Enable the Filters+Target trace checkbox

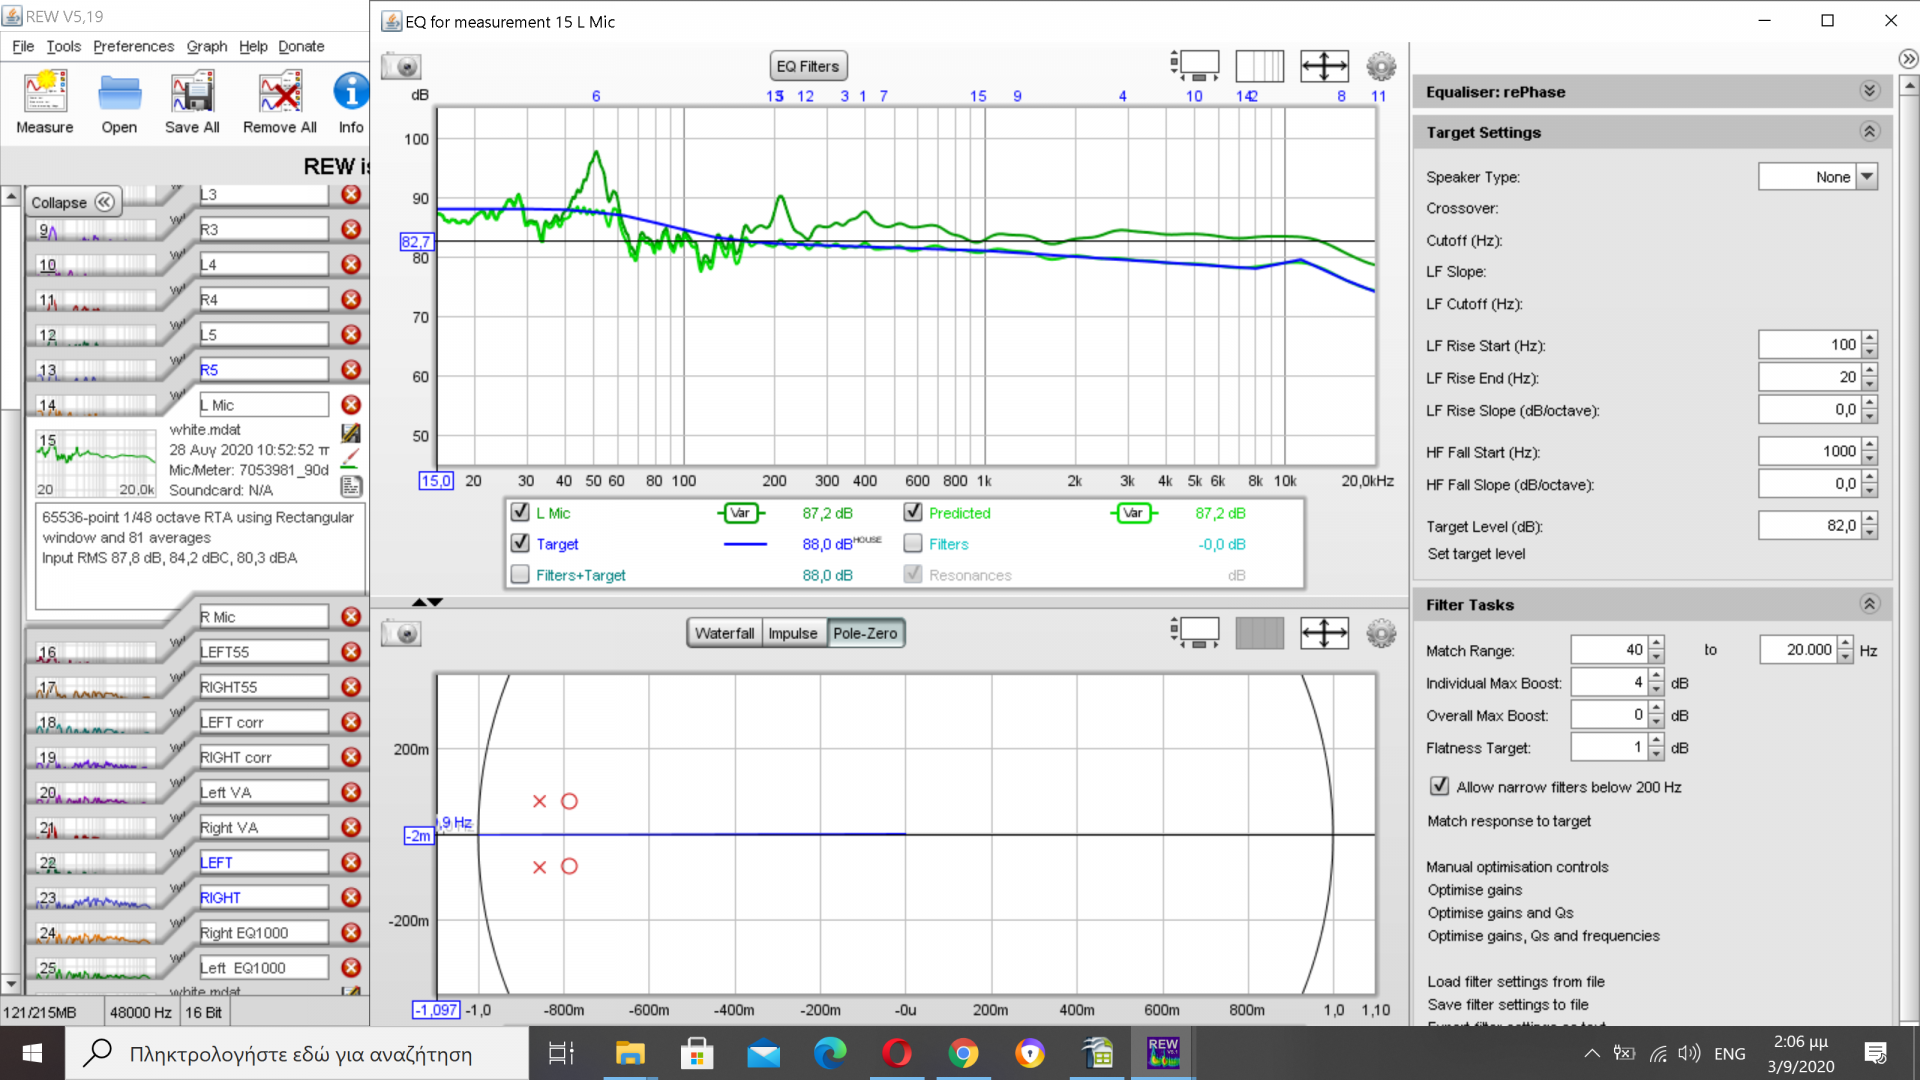pyautogui.click(x=520, y=575)
